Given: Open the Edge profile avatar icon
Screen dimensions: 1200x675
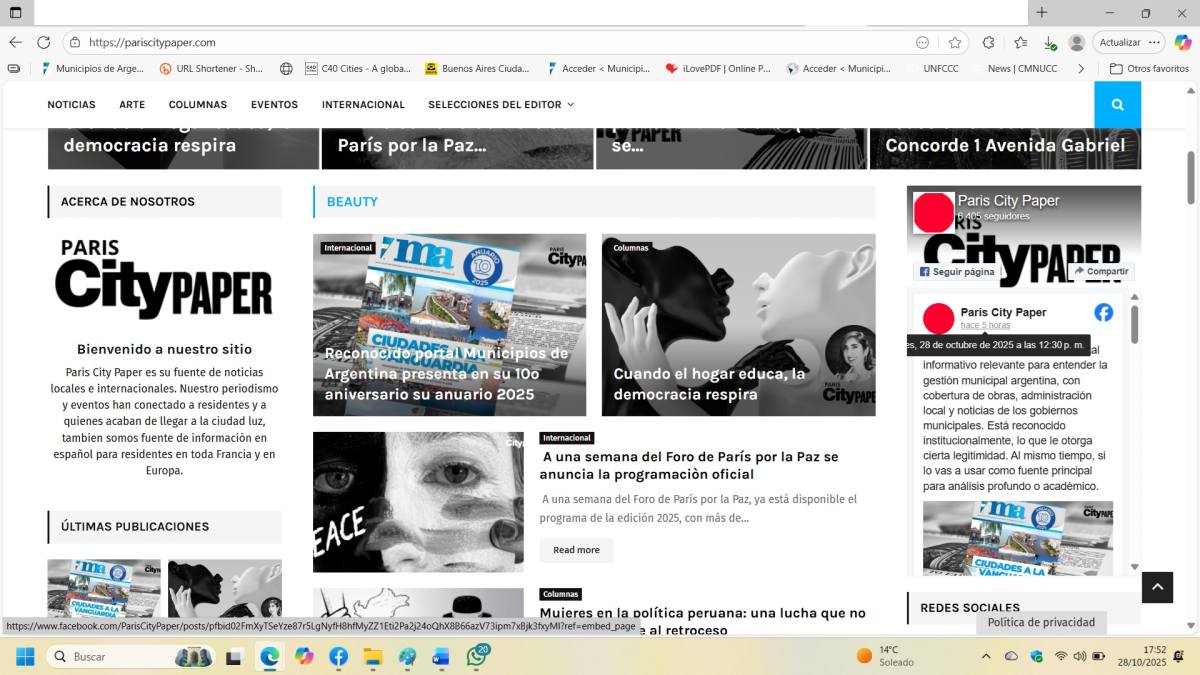Looking at the screenshot, I should click(1076, 42).
